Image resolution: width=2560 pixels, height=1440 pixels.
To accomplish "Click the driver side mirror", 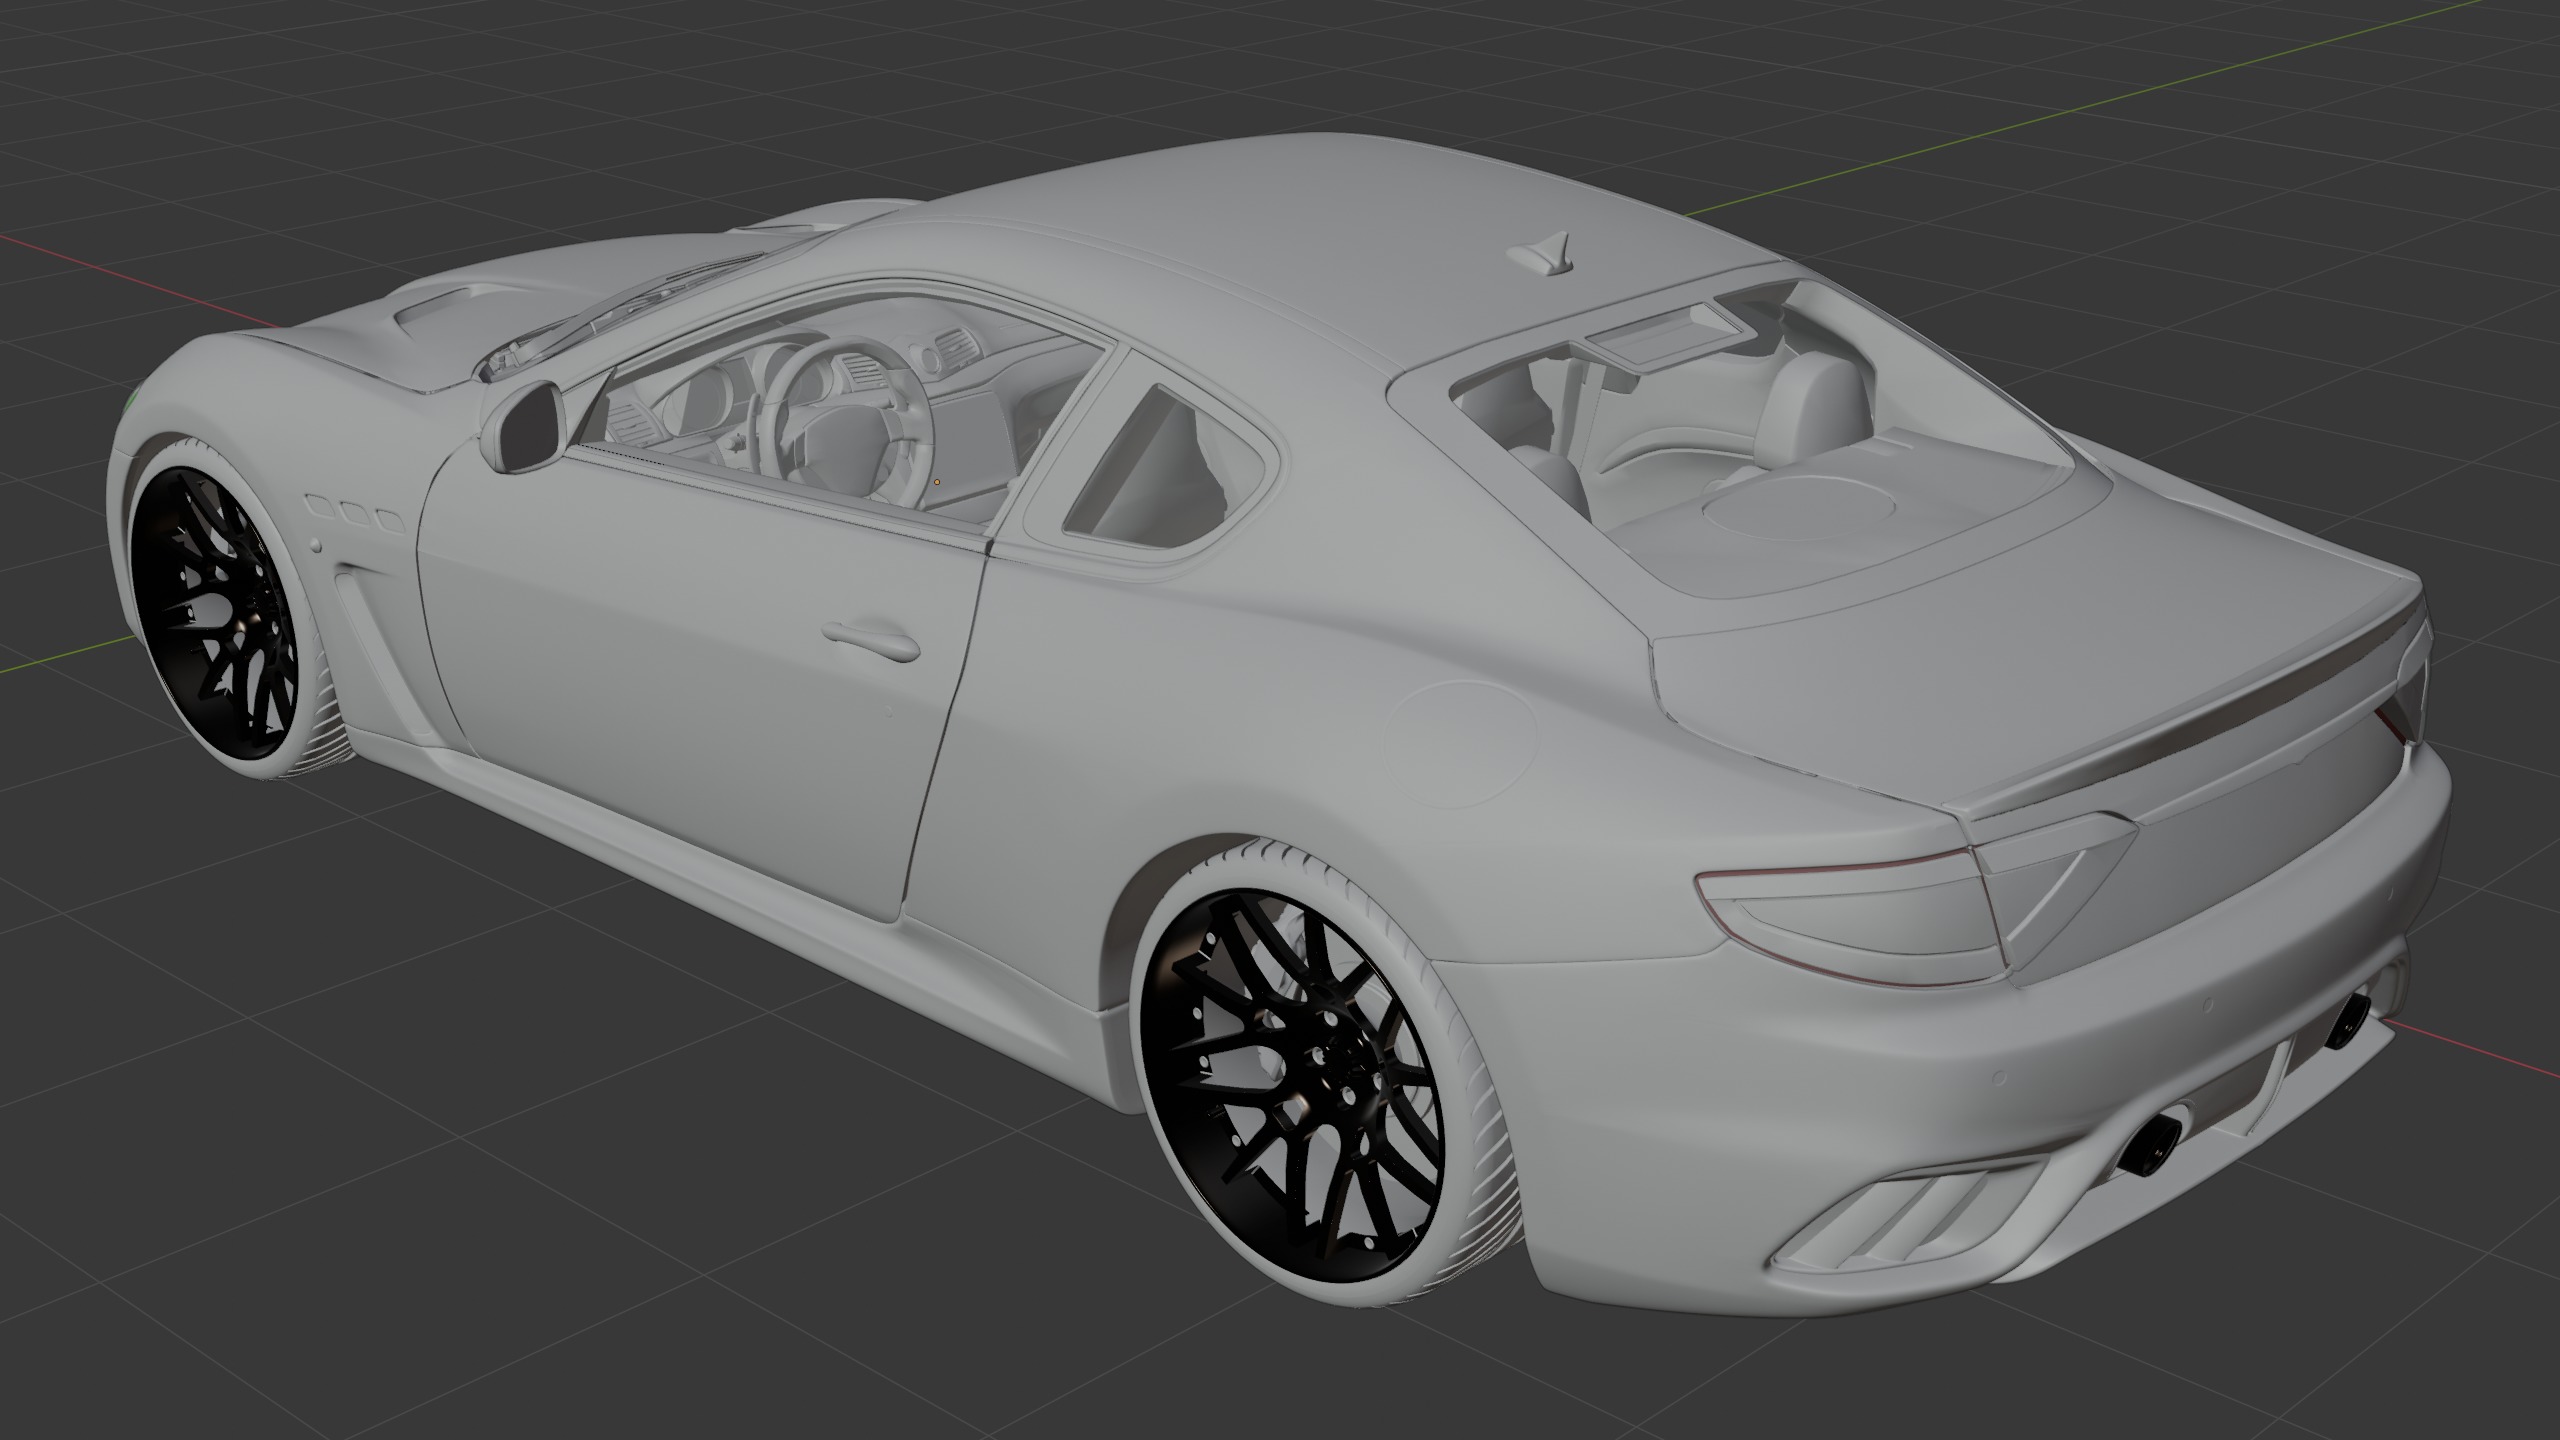I will pos(527,425).
